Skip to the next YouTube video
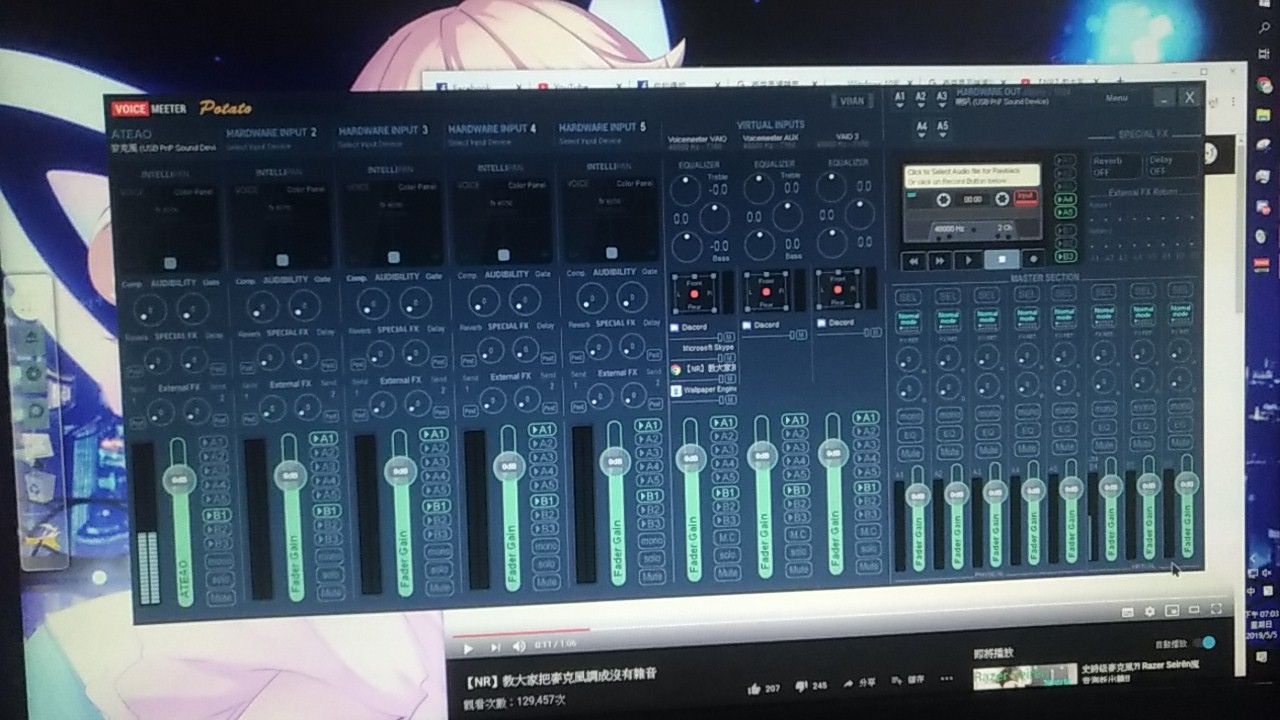This screenshot has width=1280, height=720. click(x=494, y=648)
